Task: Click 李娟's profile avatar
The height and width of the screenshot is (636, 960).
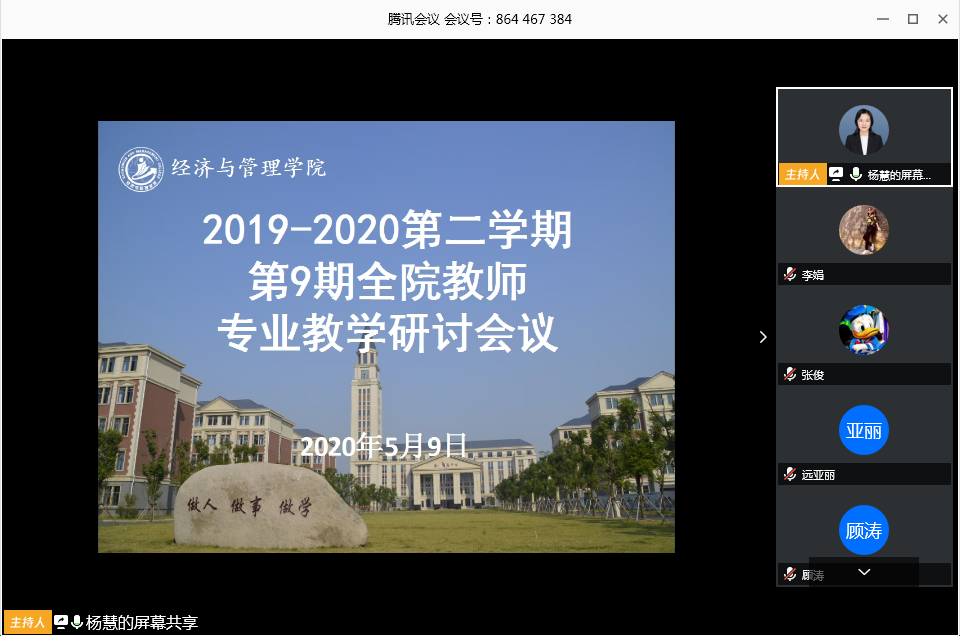Action: (863, 230)
